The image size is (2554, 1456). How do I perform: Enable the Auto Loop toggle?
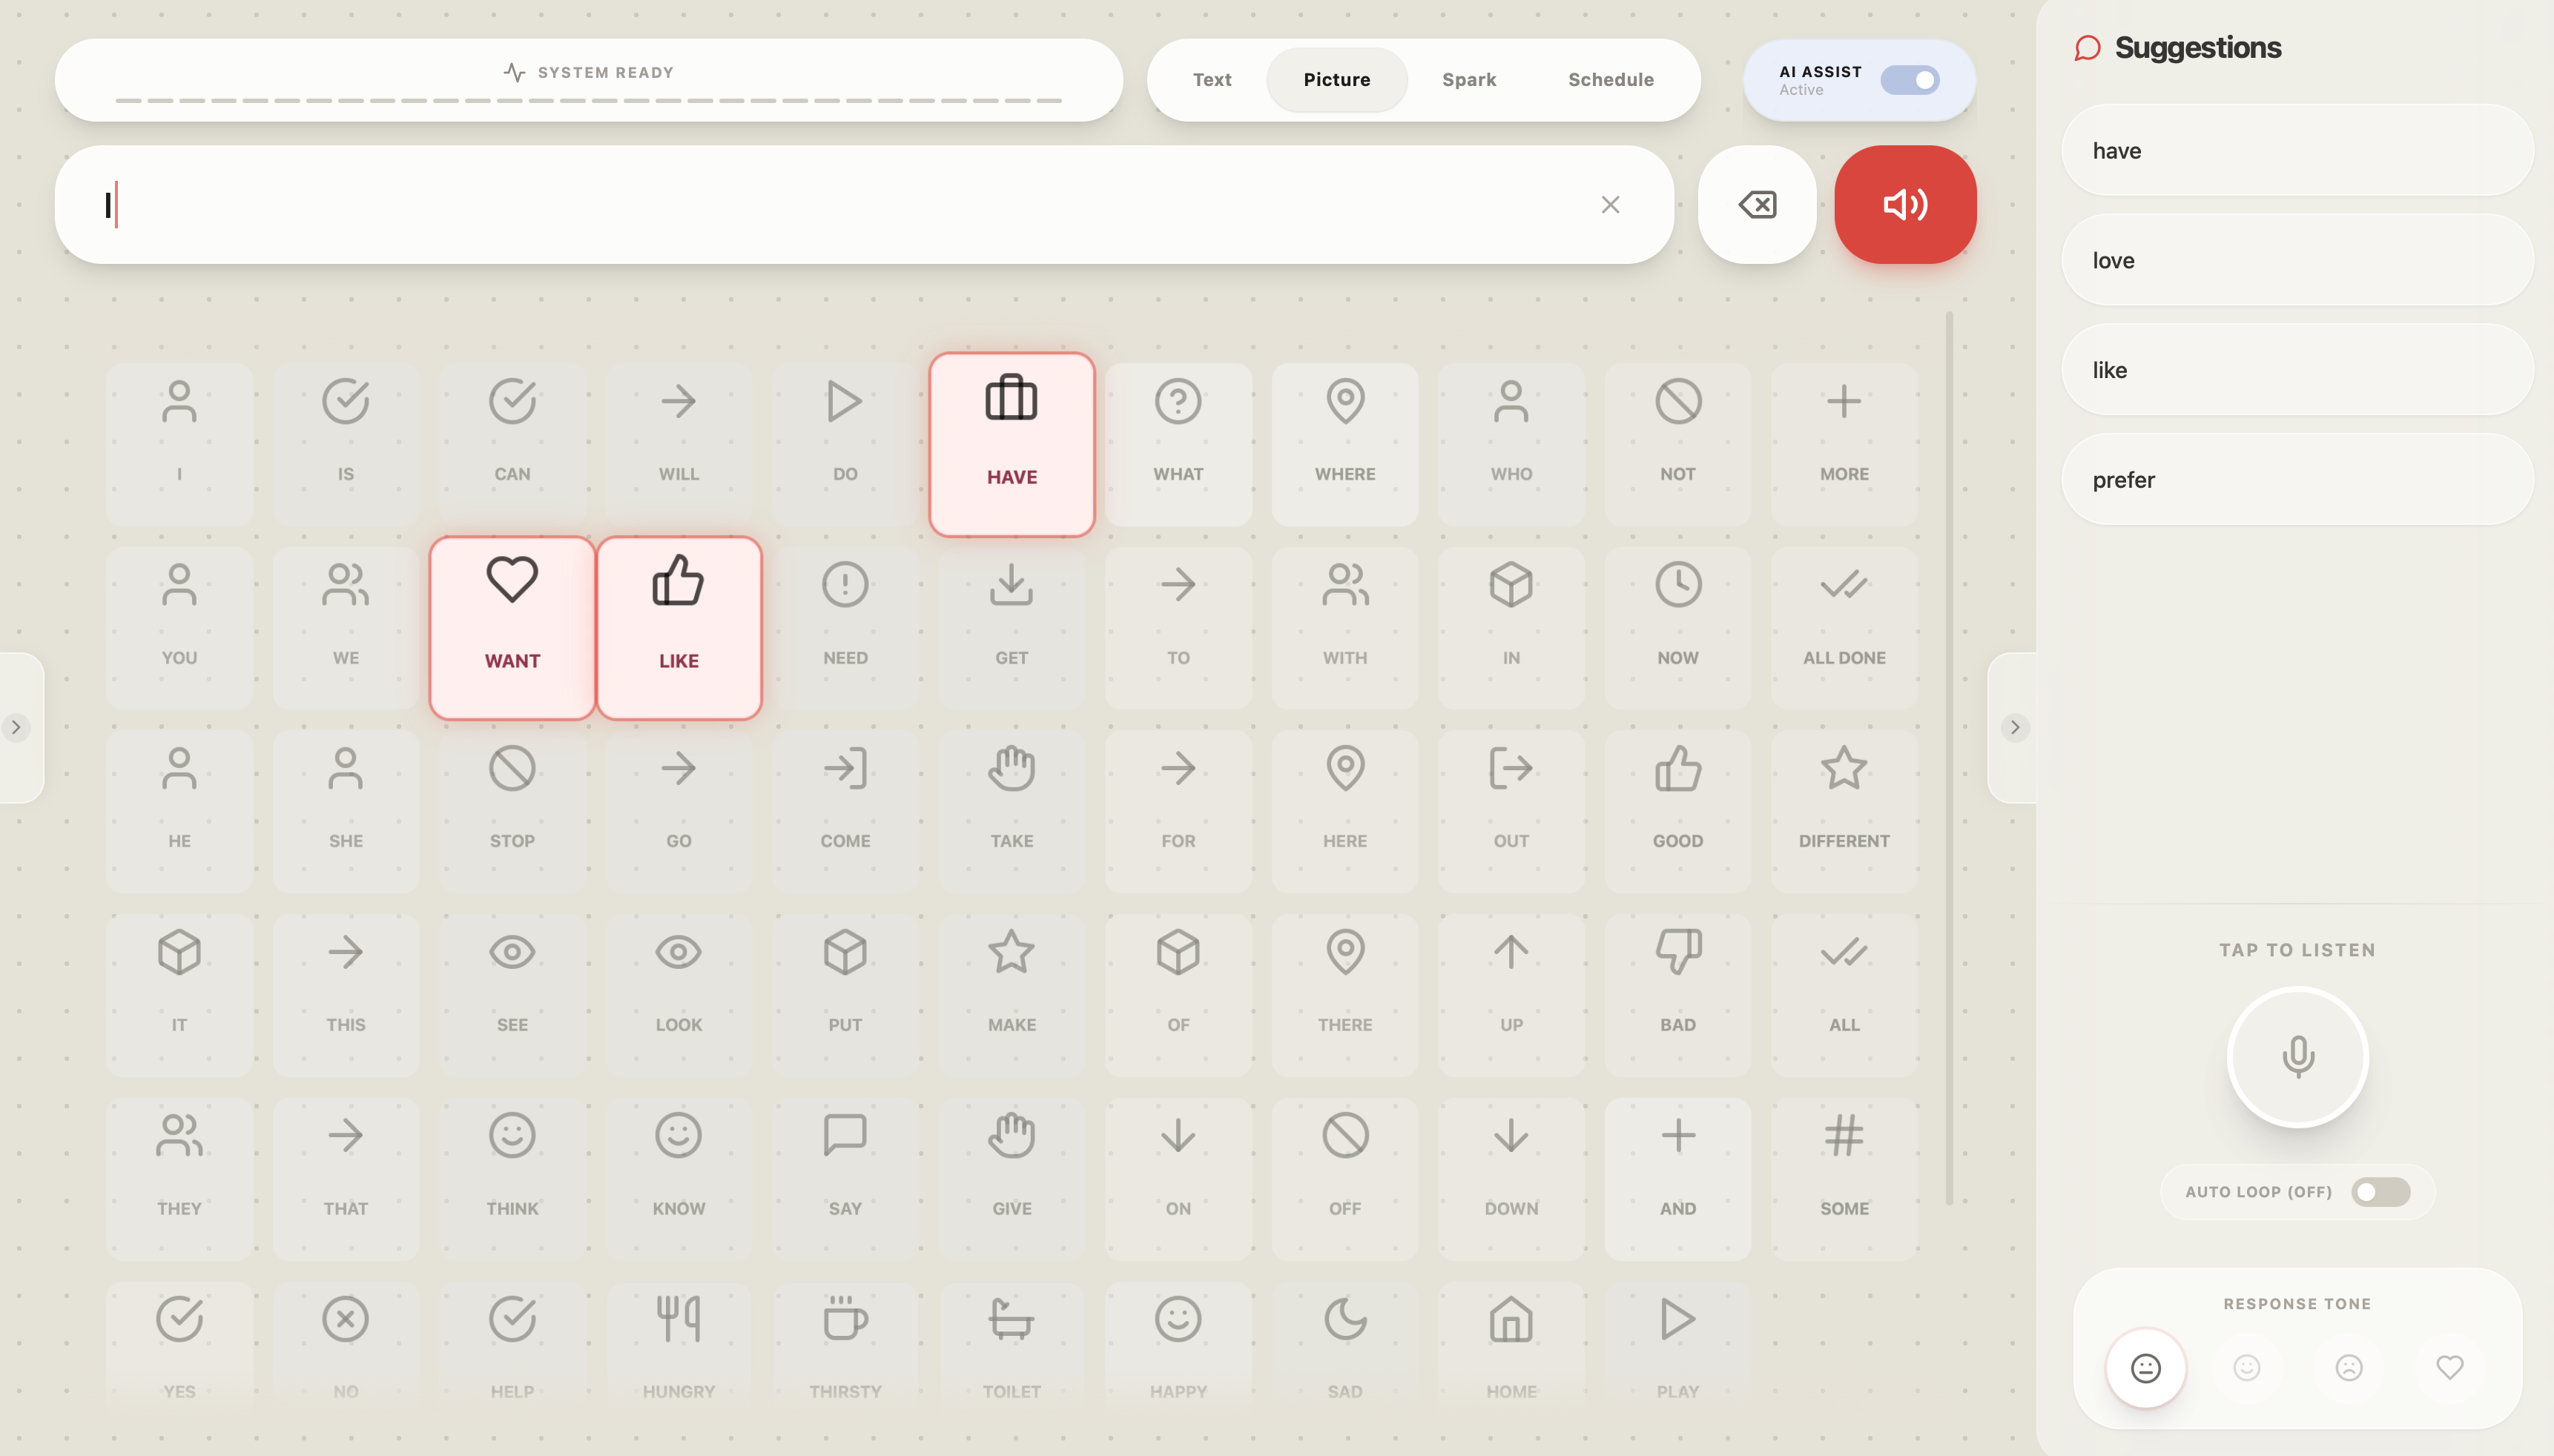point(2380,1192)
